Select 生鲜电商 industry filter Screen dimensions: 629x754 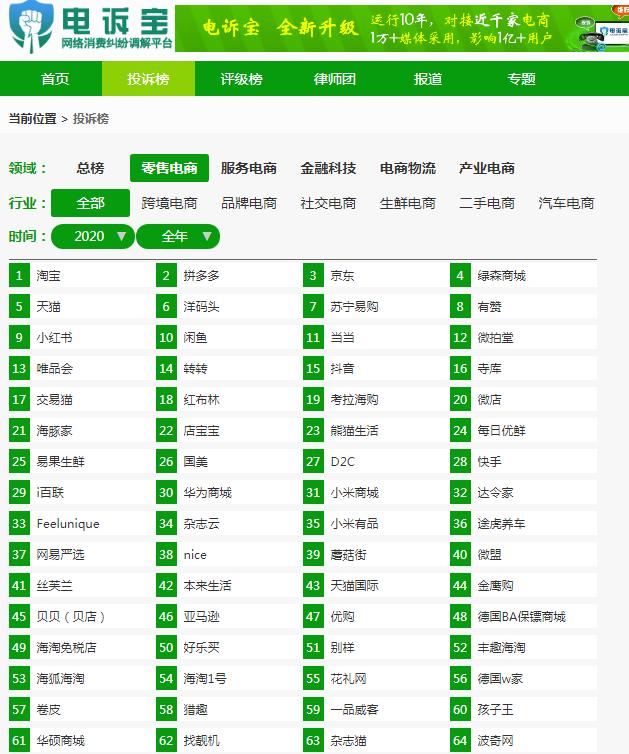pyautogui.click(x=407, y=203)
